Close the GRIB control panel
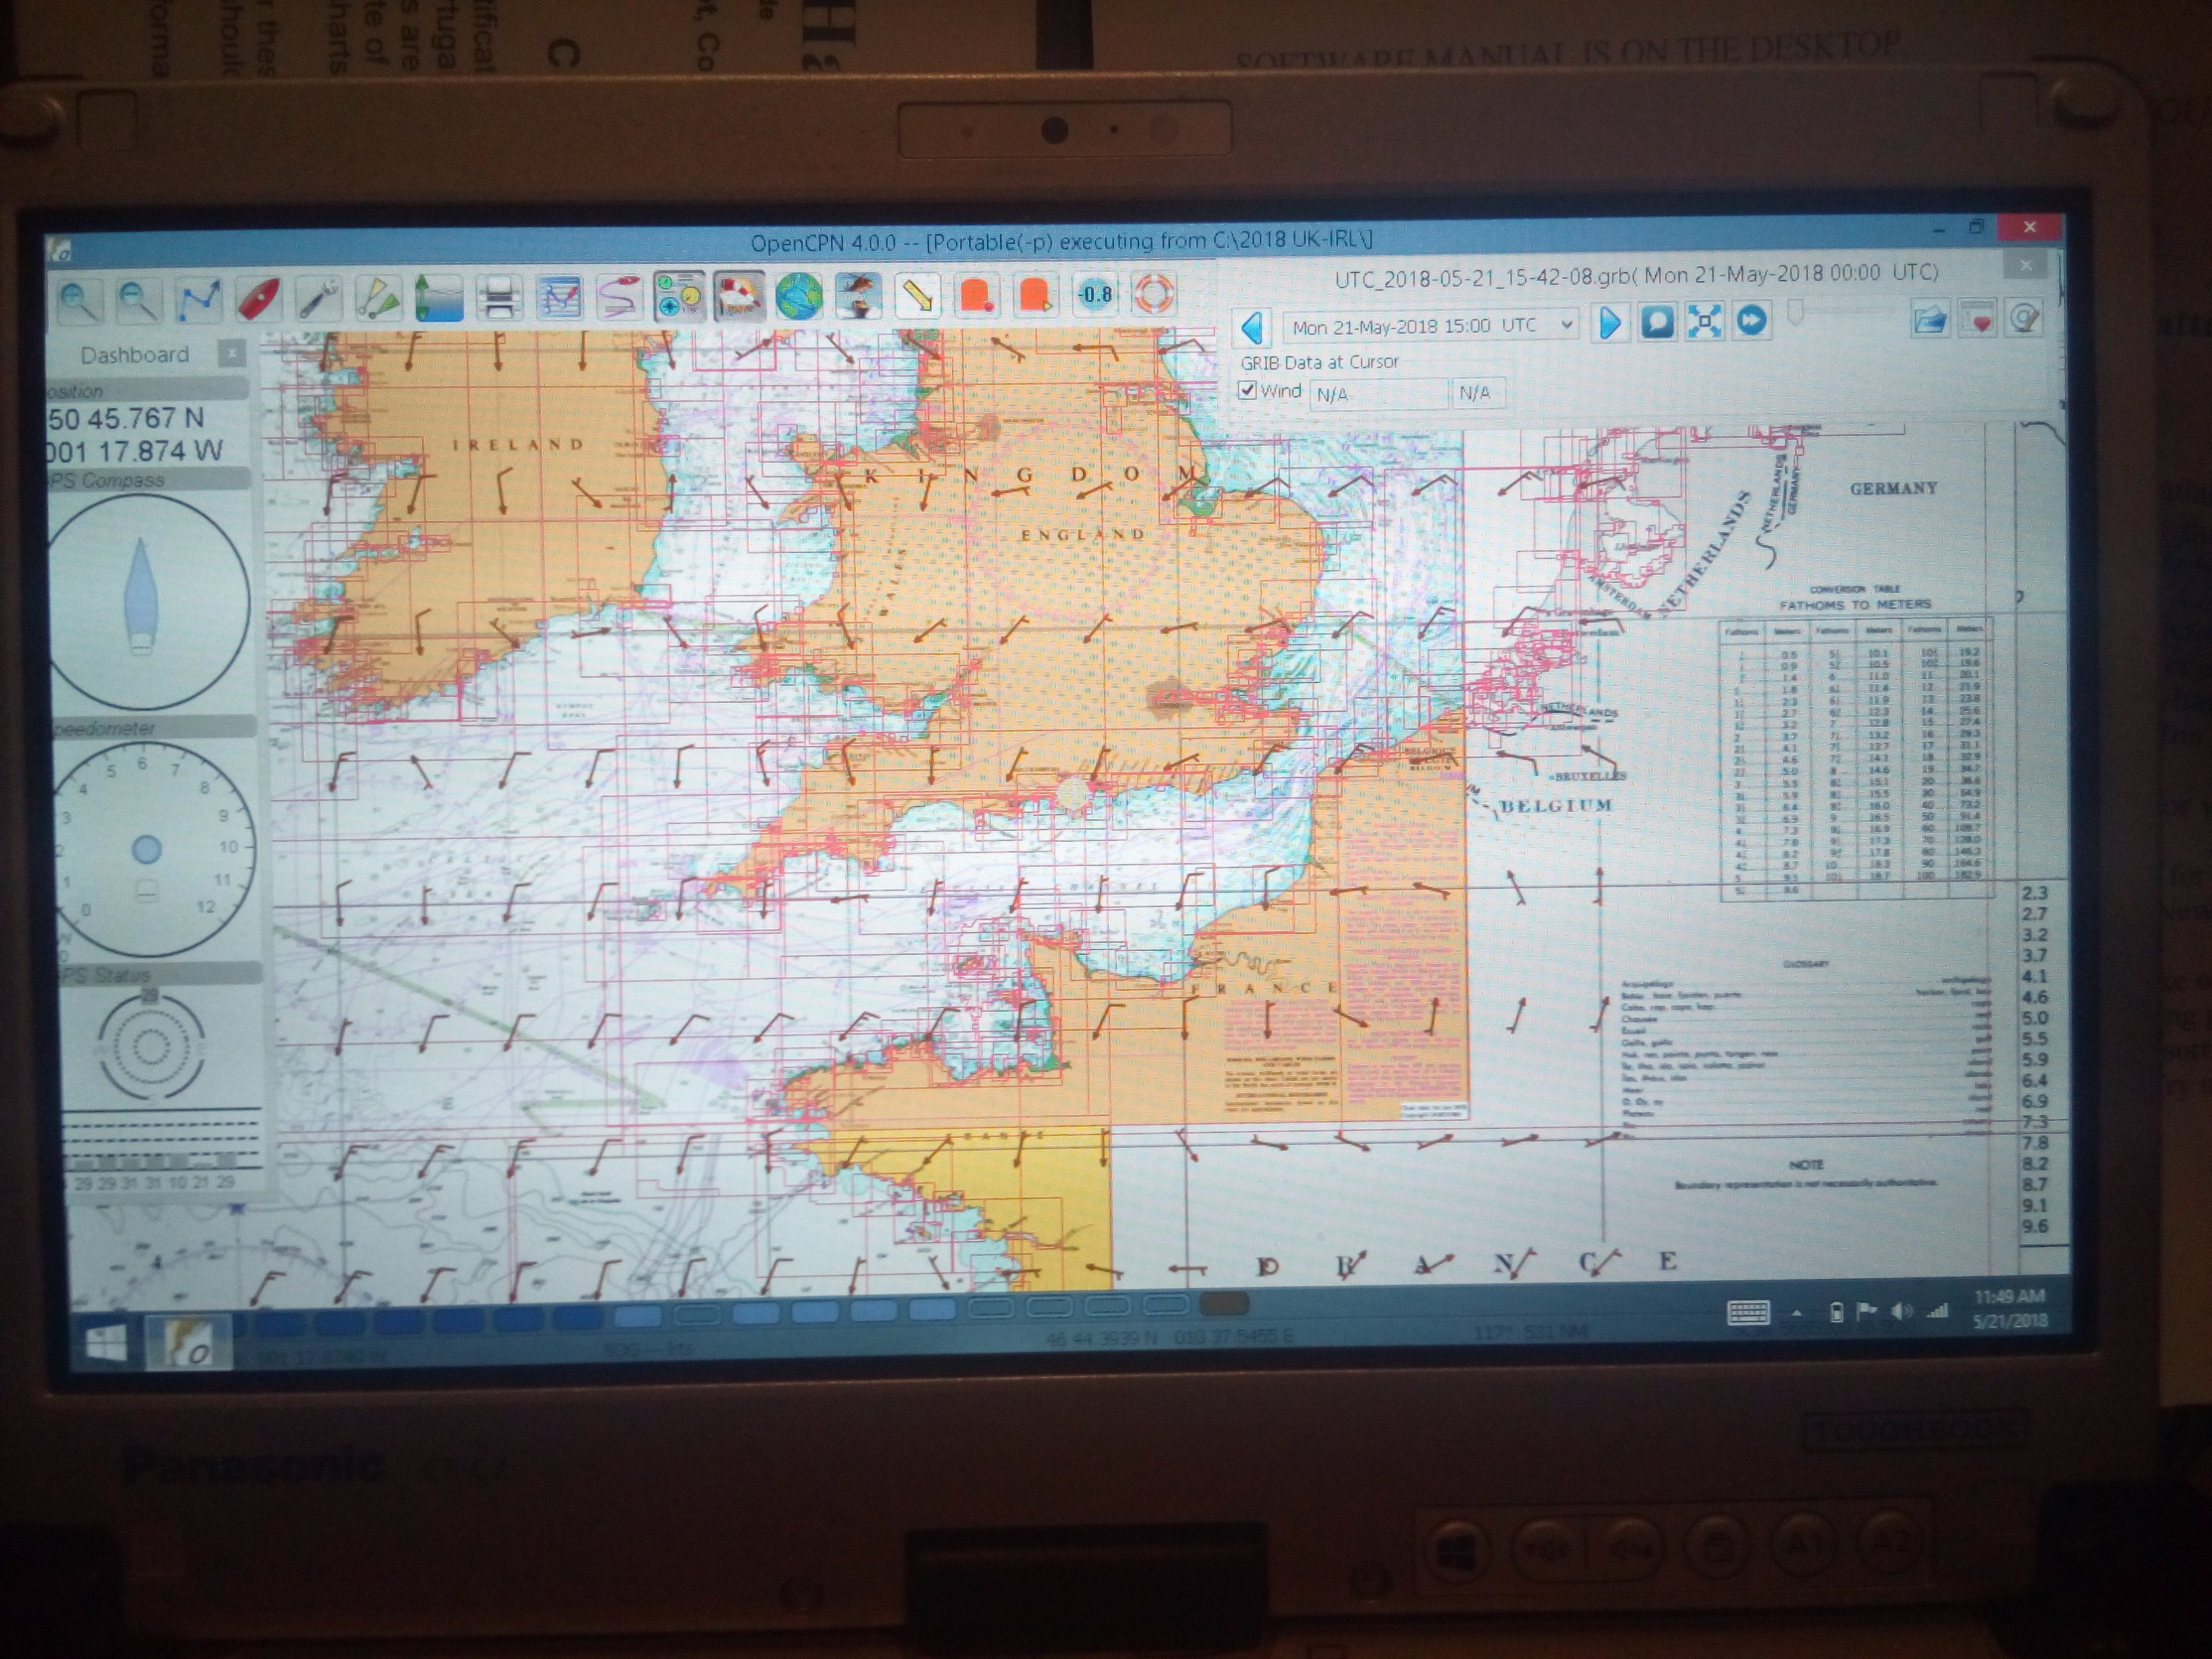2212x1659 pixels. click(2025, 265)
